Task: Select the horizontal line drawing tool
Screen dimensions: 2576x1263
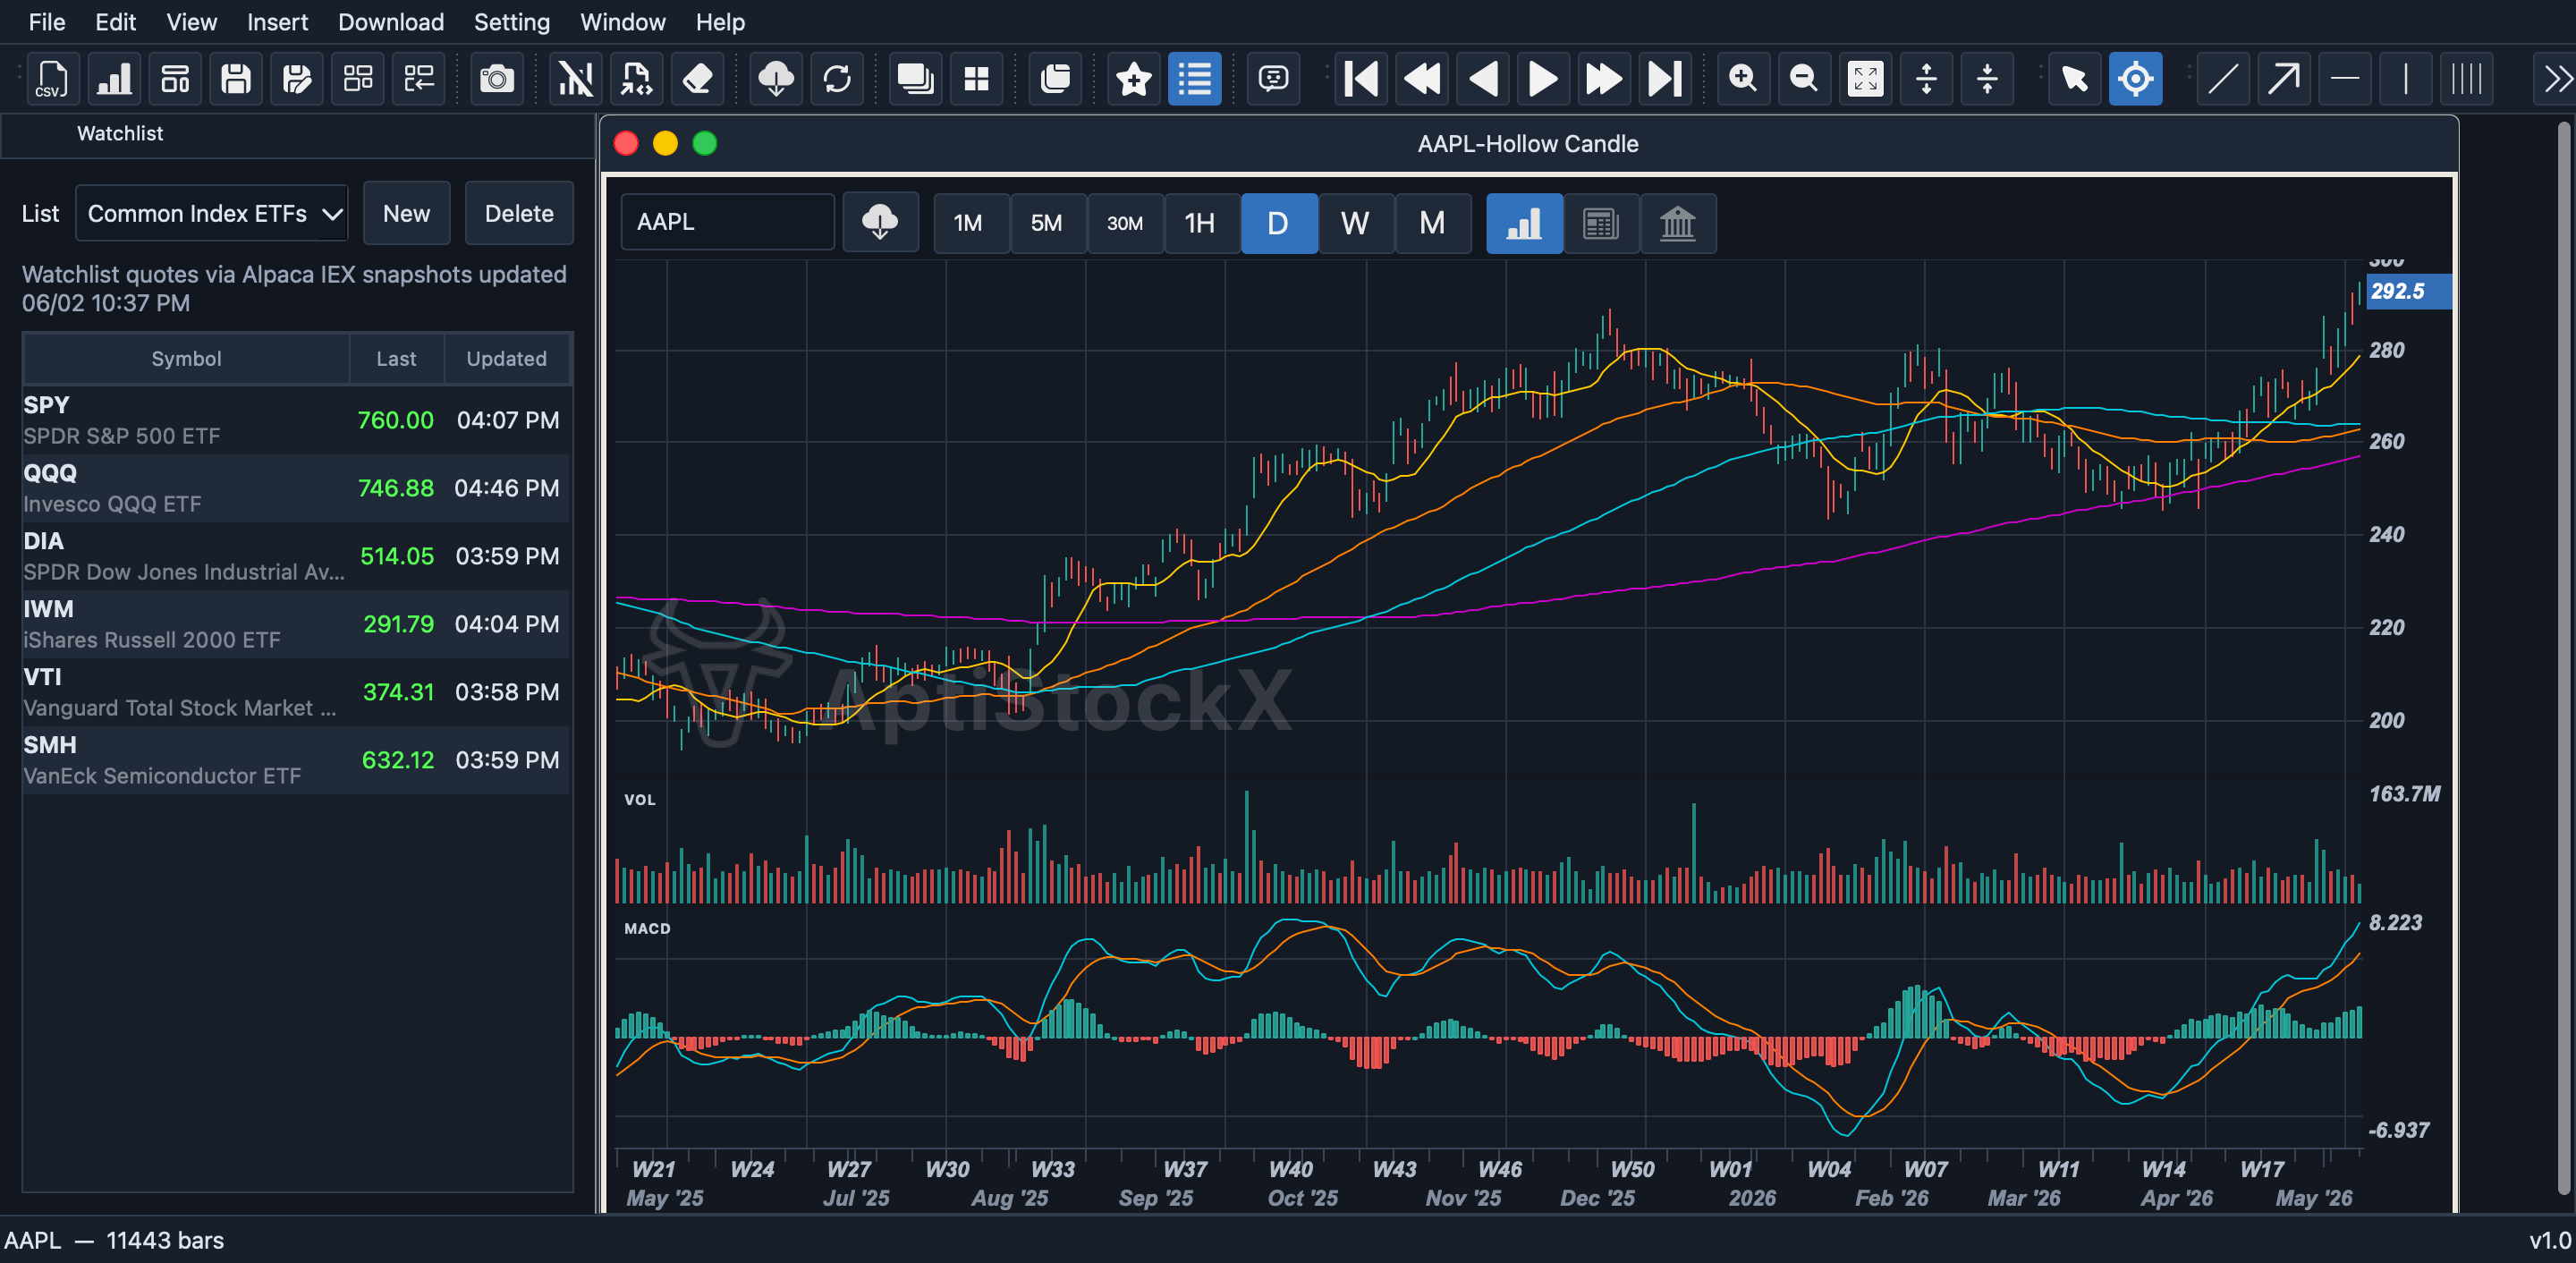Action: pyautogui.click(x=2345, y=78)
